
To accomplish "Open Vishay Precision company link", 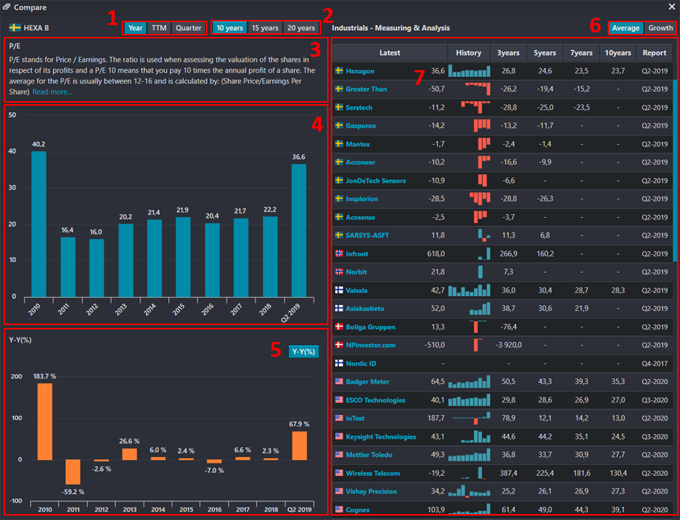I will point(371,491).
